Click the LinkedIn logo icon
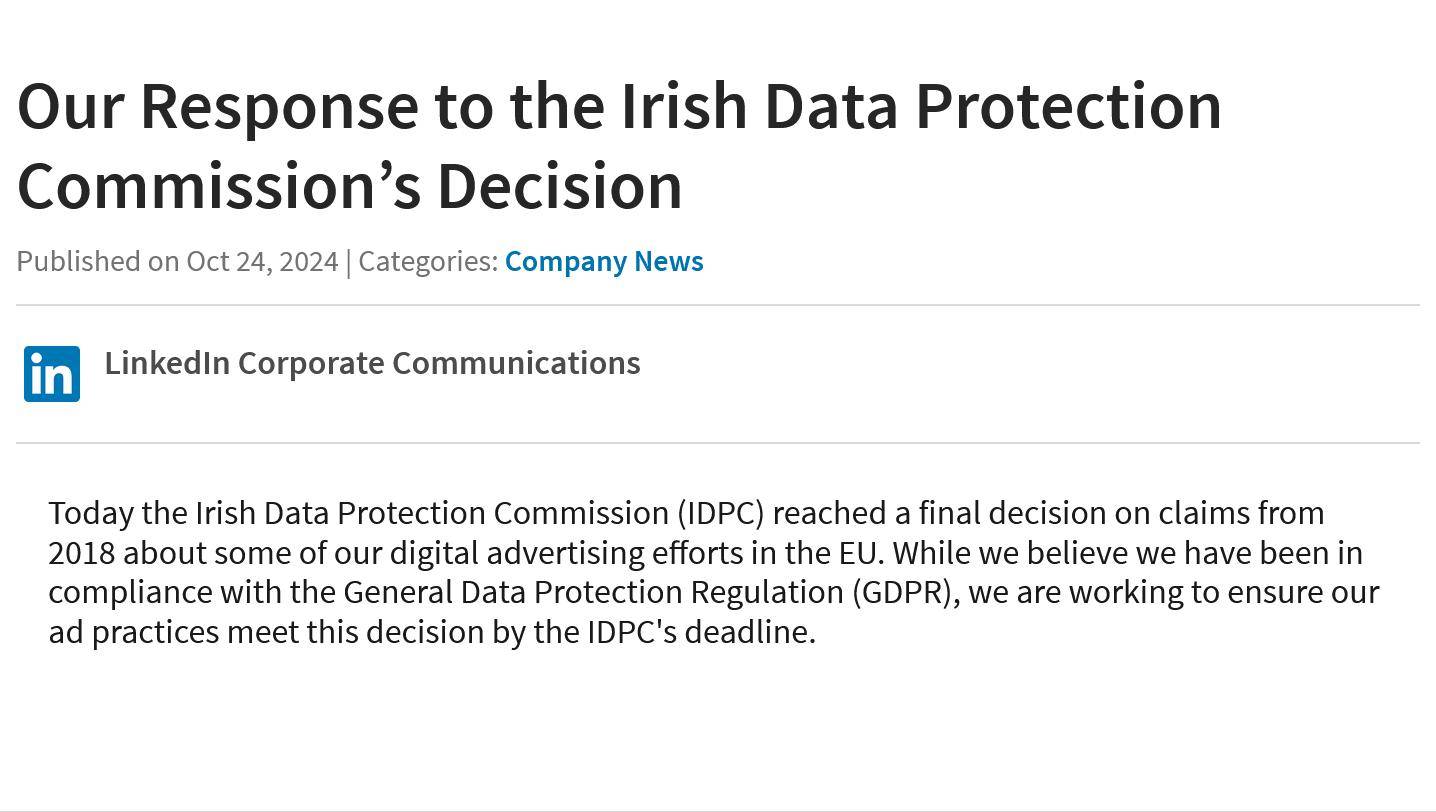 pyautogui.click(x=52, y=374)
